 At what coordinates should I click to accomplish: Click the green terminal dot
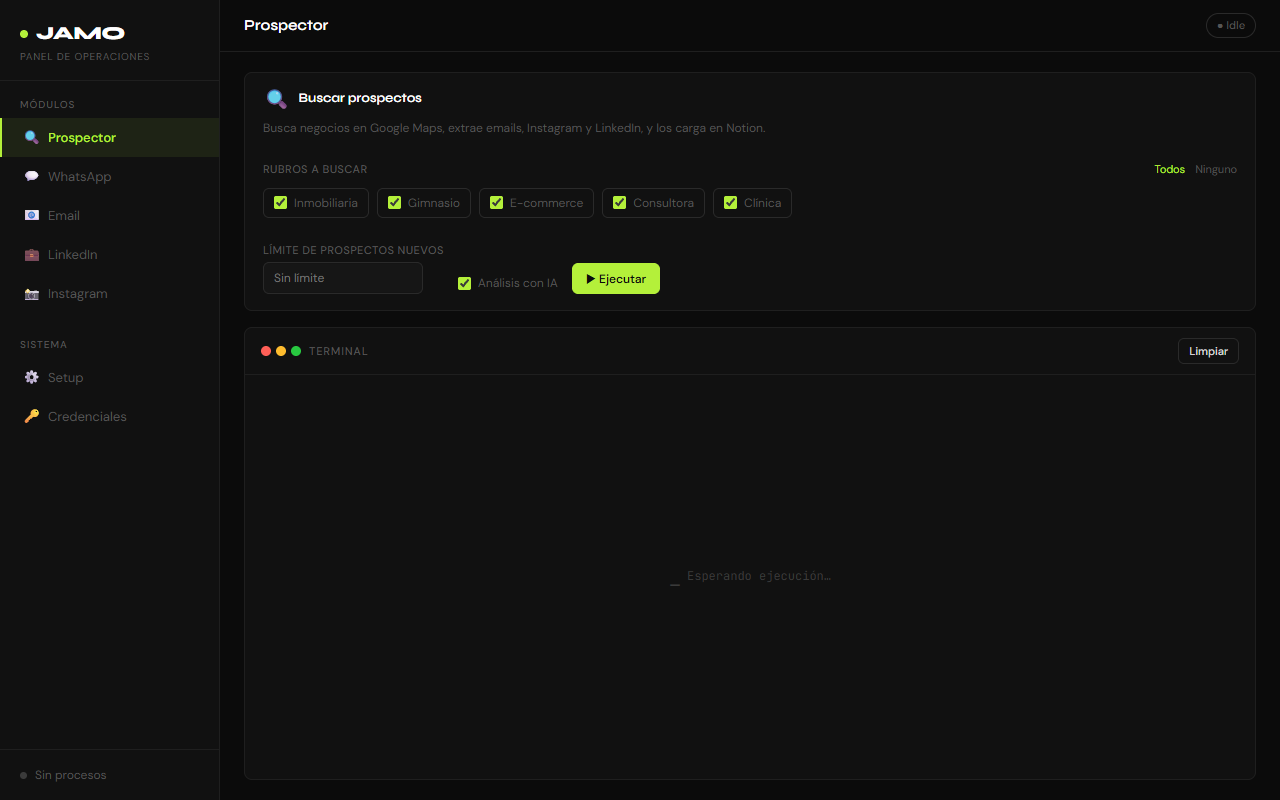296,350
